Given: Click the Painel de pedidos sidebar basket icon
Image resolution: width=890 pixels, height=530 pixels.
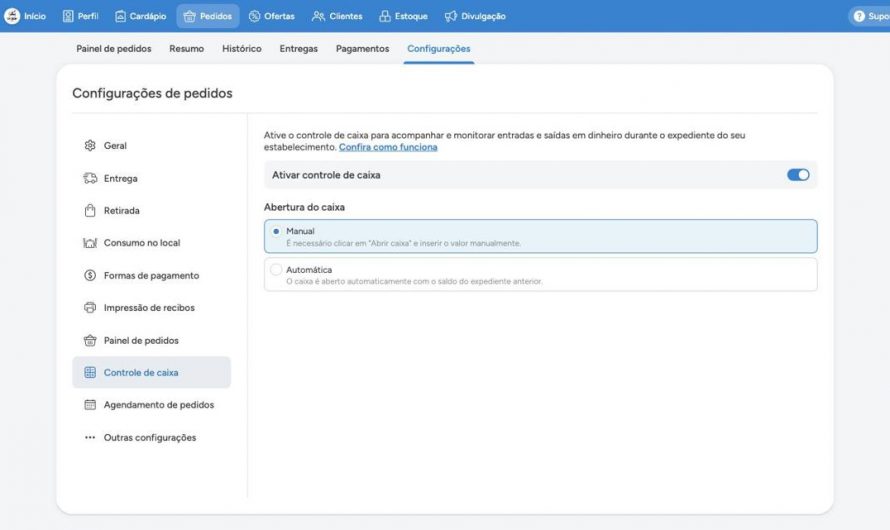Looking at the screenshot, I should (x=90, y=340).
